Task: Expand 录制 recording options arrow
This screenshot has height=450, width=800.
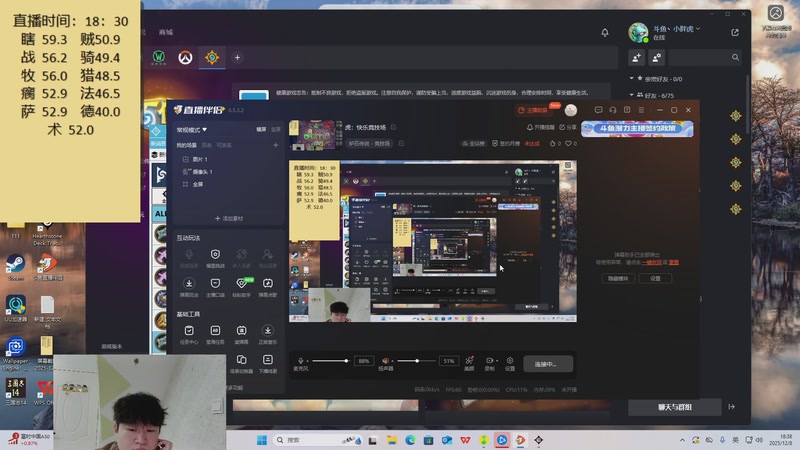Action: [x=497, y=361]
